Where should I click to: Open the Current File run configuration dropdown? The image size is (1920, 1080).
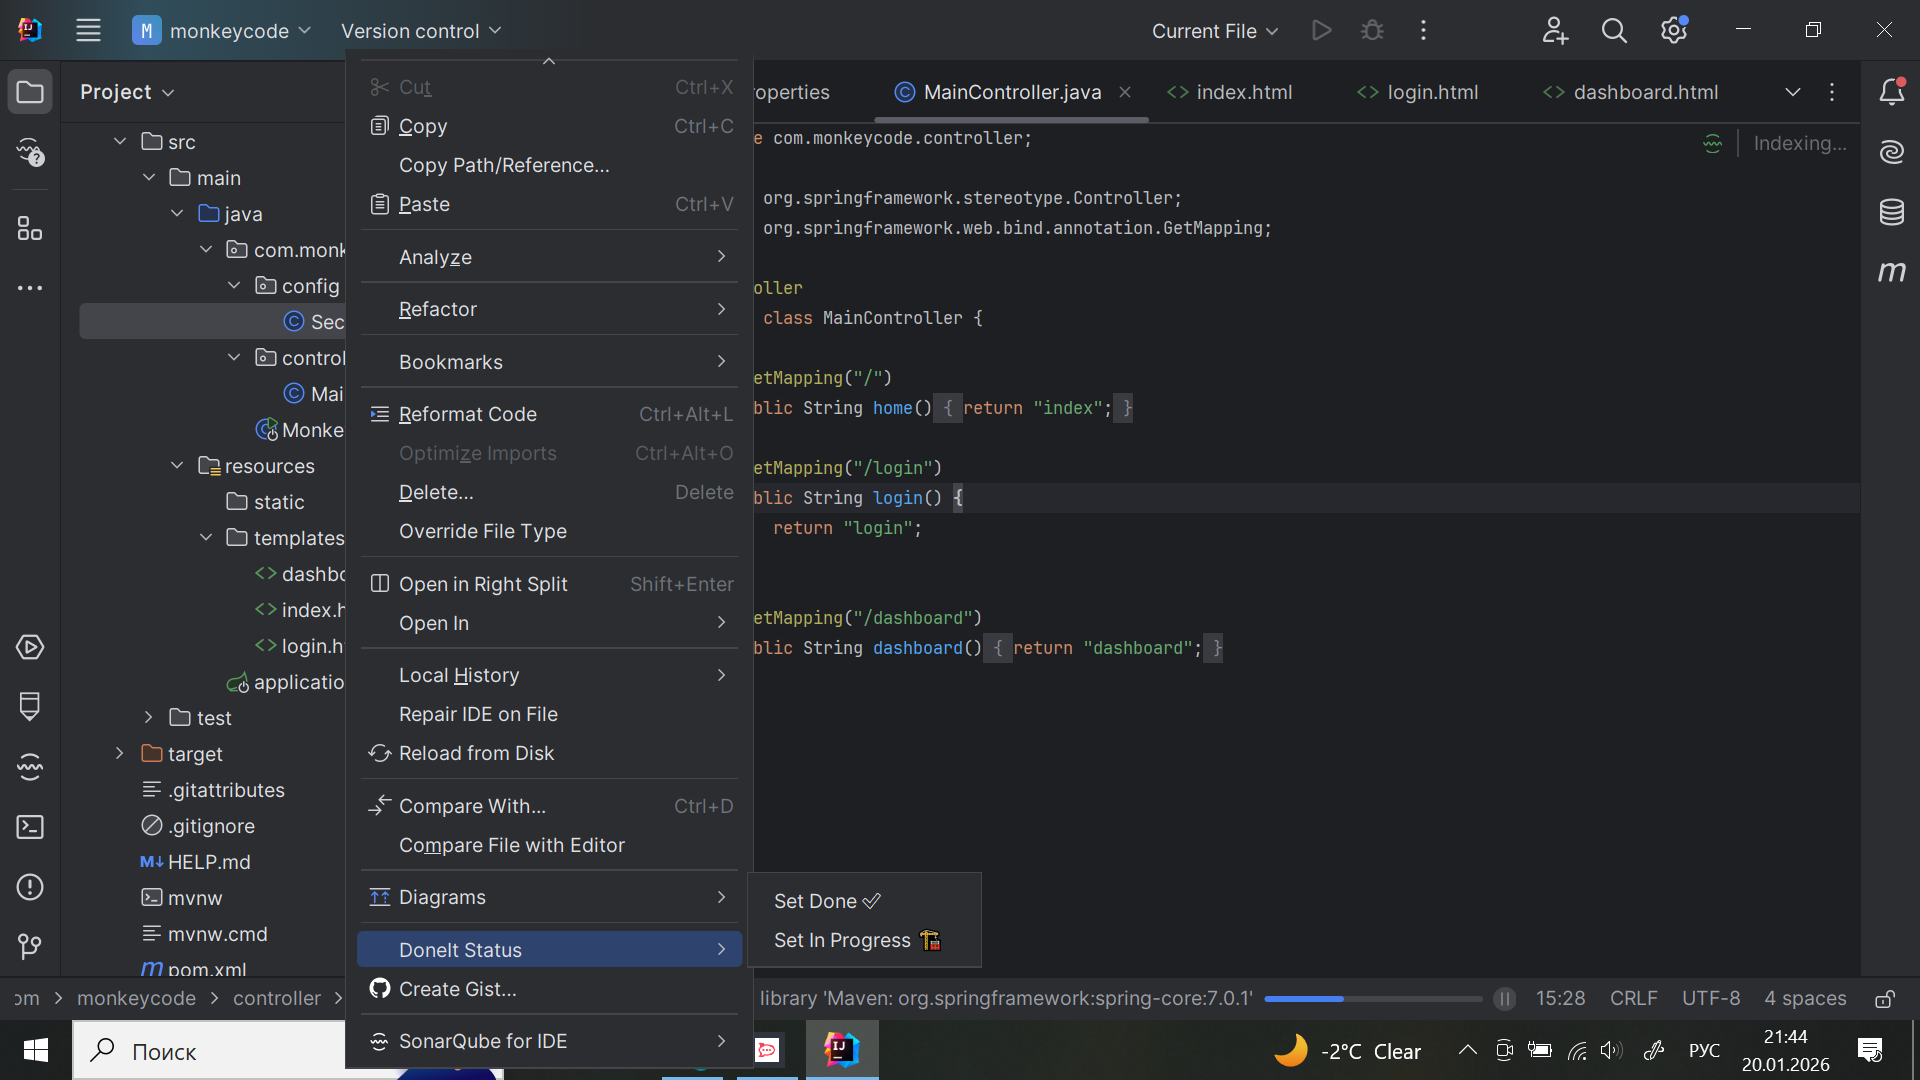[1213, 31]
